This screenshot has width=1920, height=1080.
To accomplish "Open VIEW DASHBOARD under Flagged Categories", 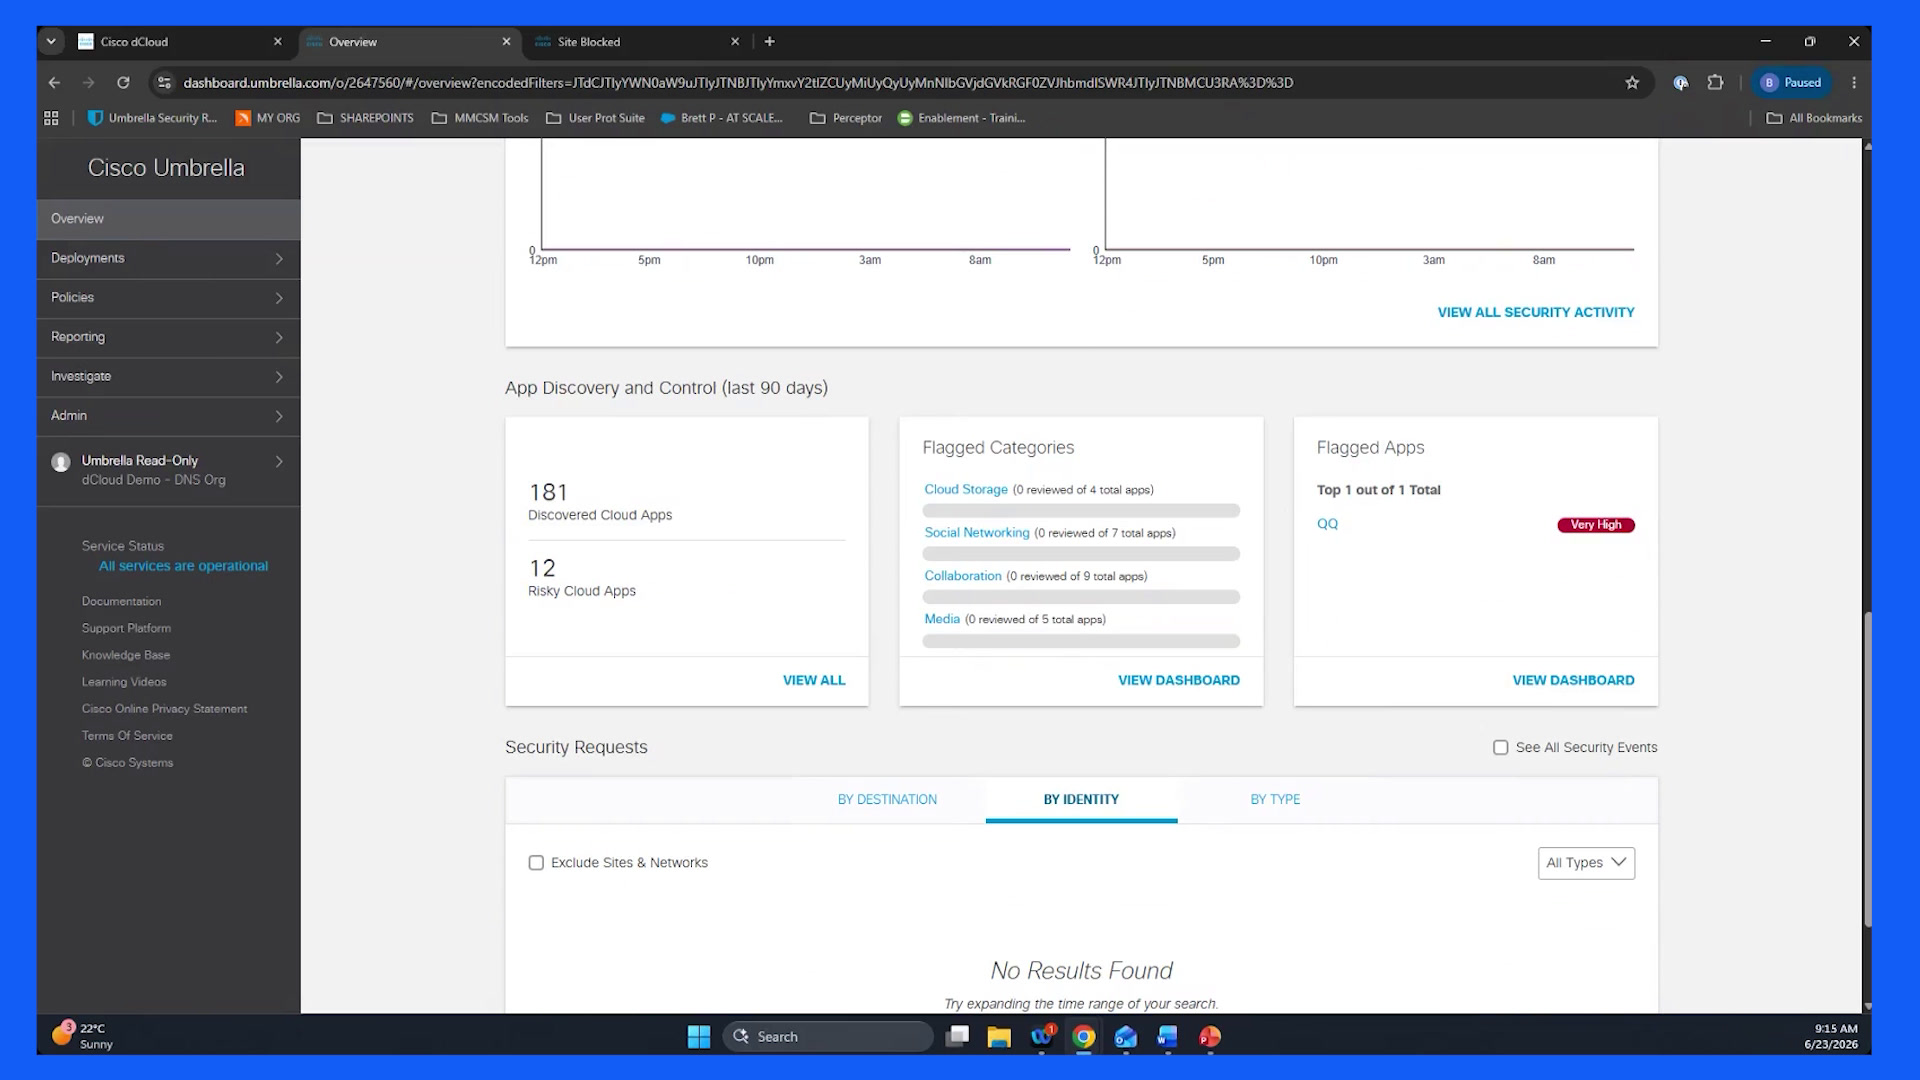I will [x=1179, y=680].
